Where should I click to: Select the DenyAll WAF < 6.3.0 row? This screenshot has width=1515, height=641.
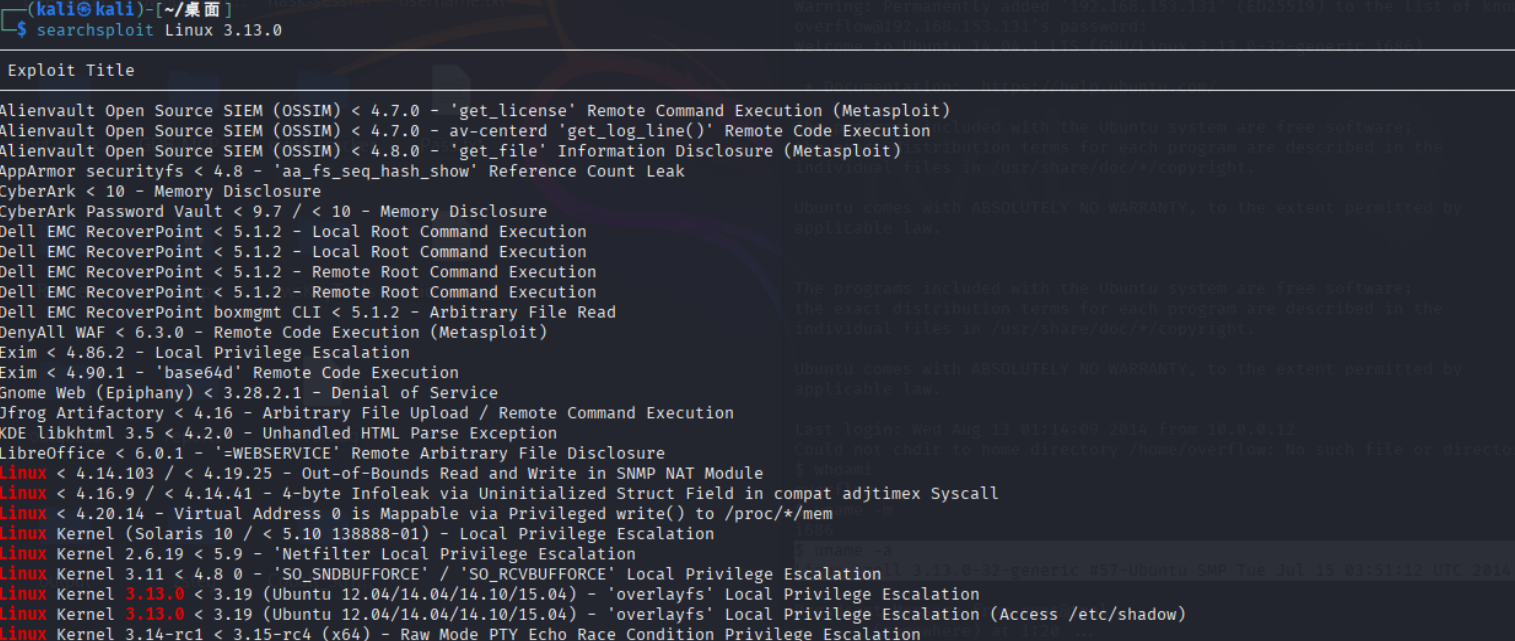pyautogui.click(x=274, y=332)
